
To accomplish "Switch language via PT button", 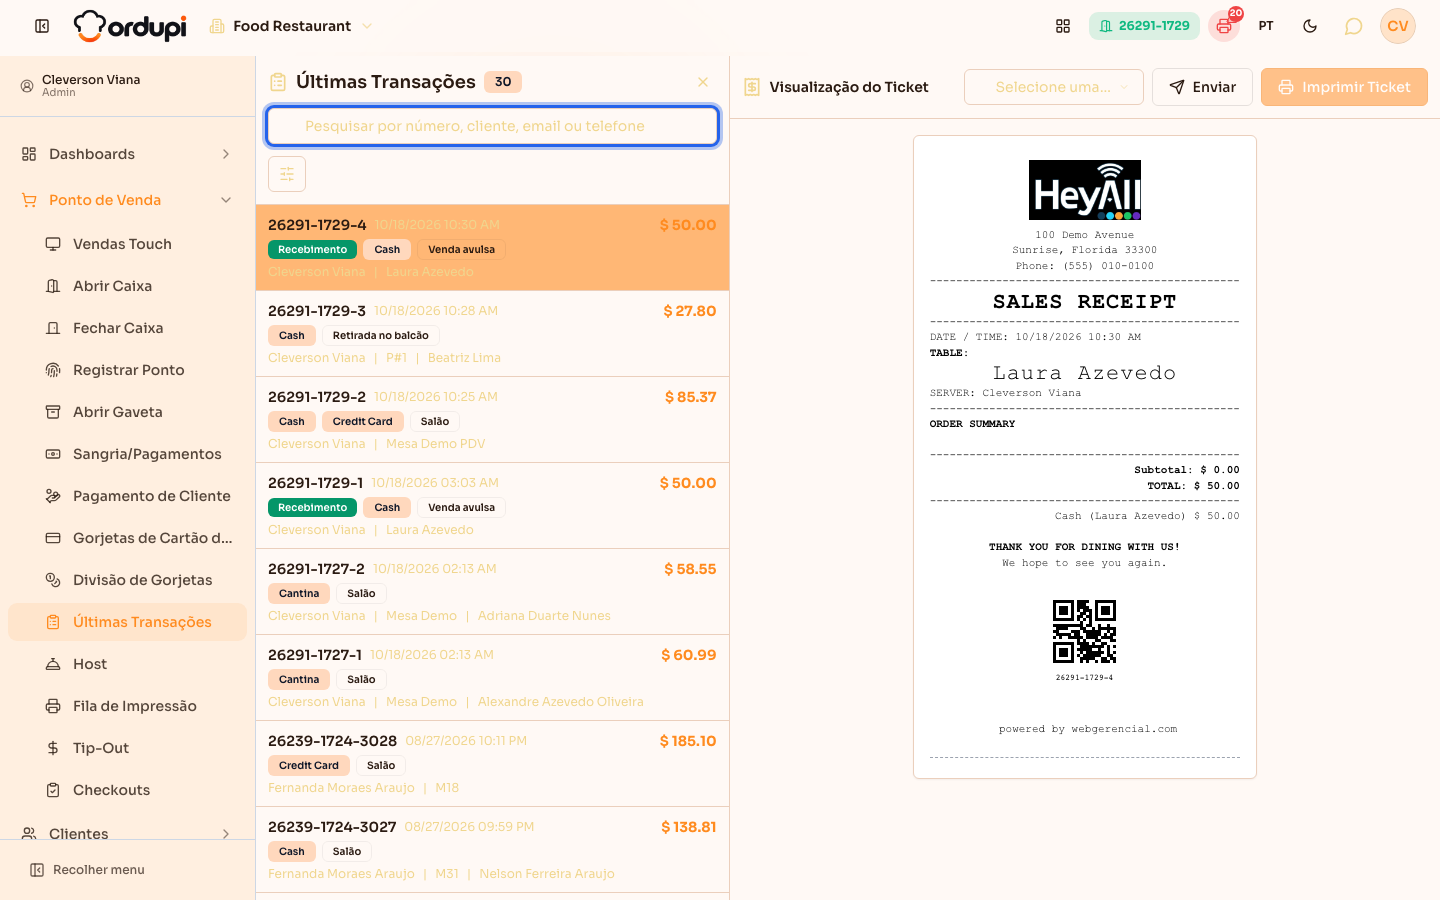I will pos(1266,26).
